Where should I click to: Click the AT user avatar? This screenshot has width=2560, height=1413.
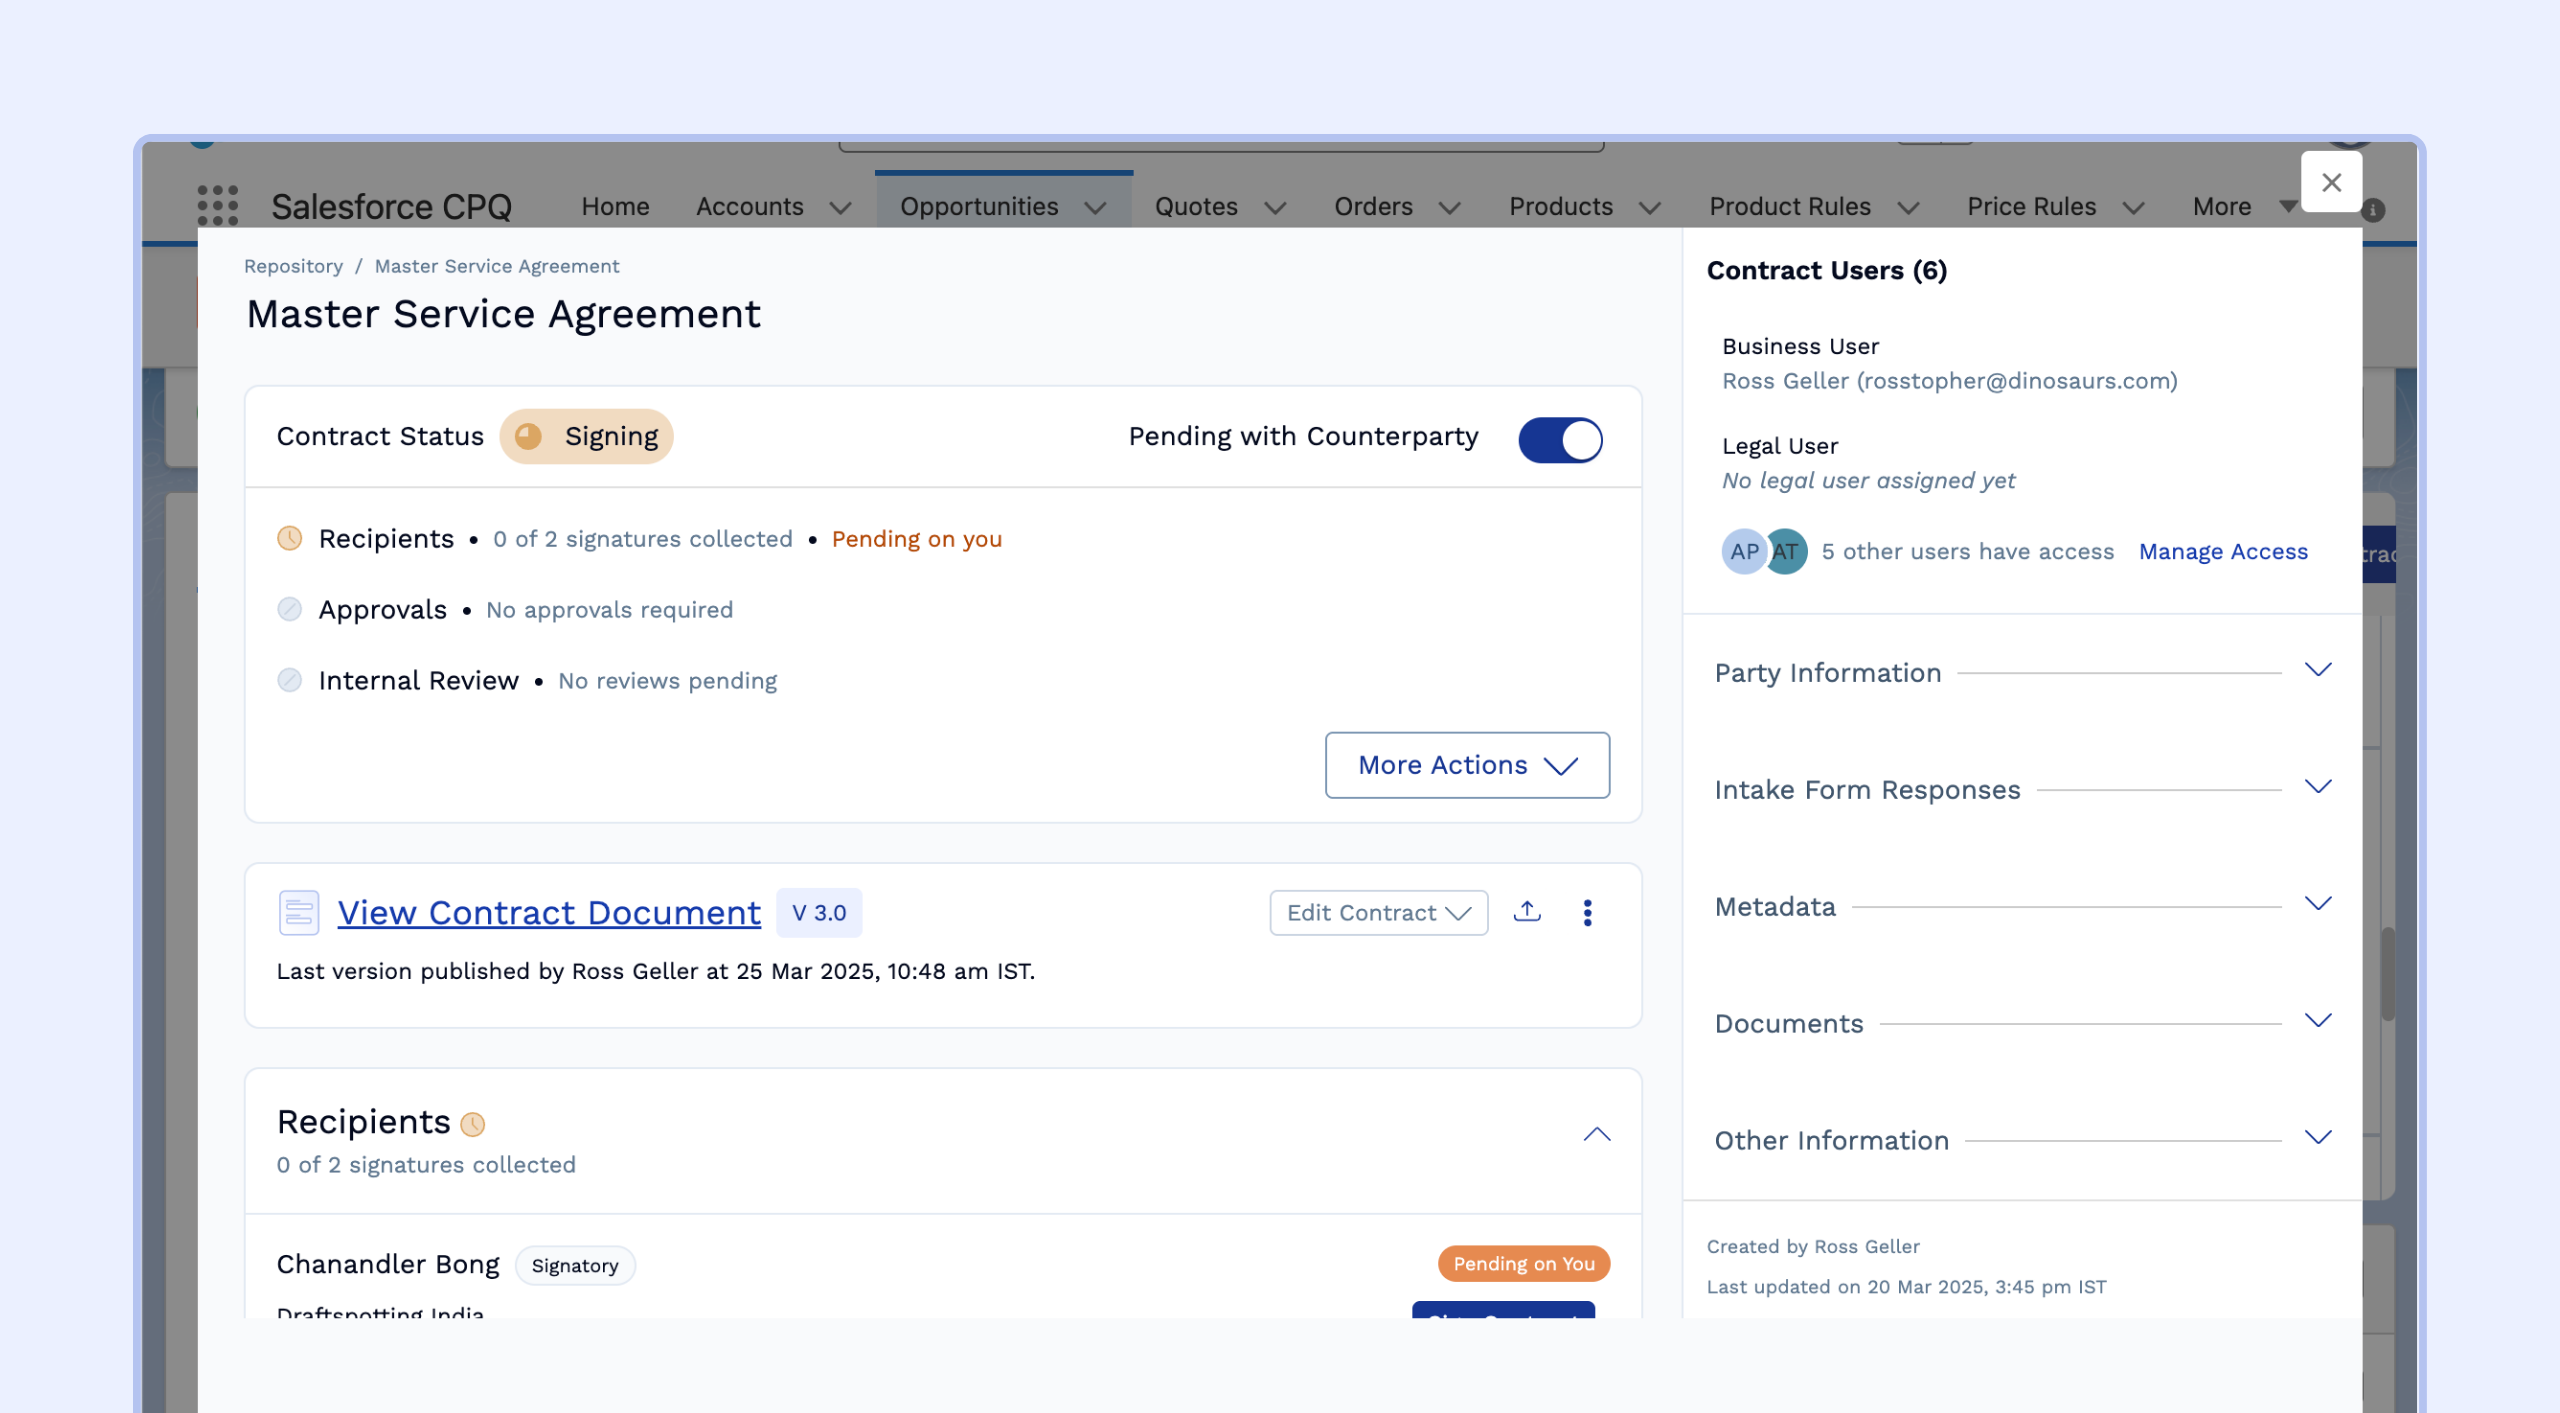coord(1788,551)
